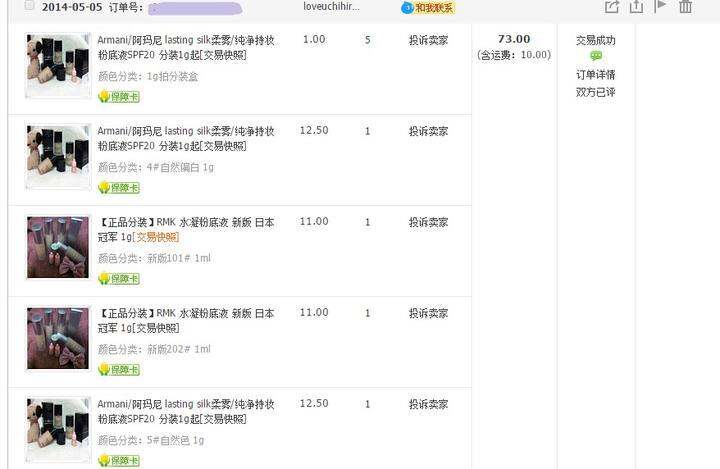Open the Armani title link of 1g拍分装盒 row

(x=186, y=47)
